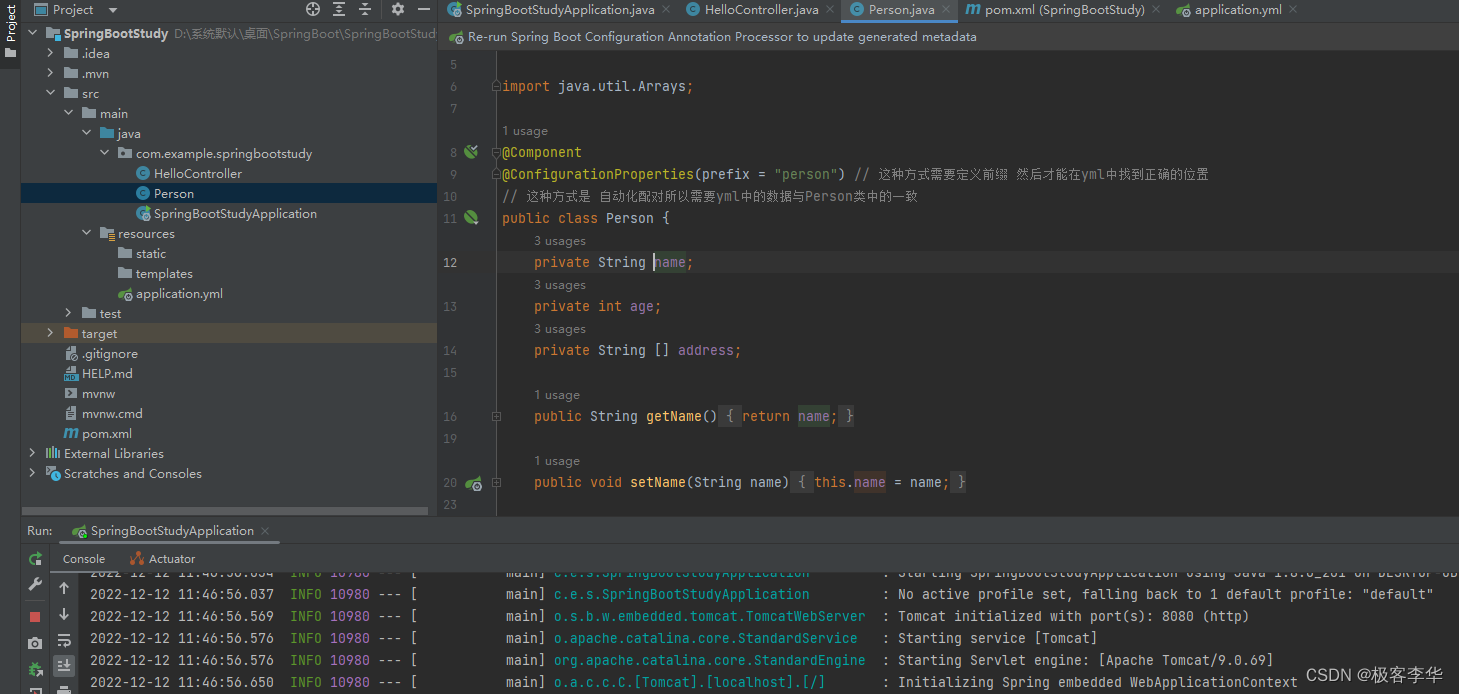
Task: Click the wrench icon in Run panel
Action: click(35, 585)
